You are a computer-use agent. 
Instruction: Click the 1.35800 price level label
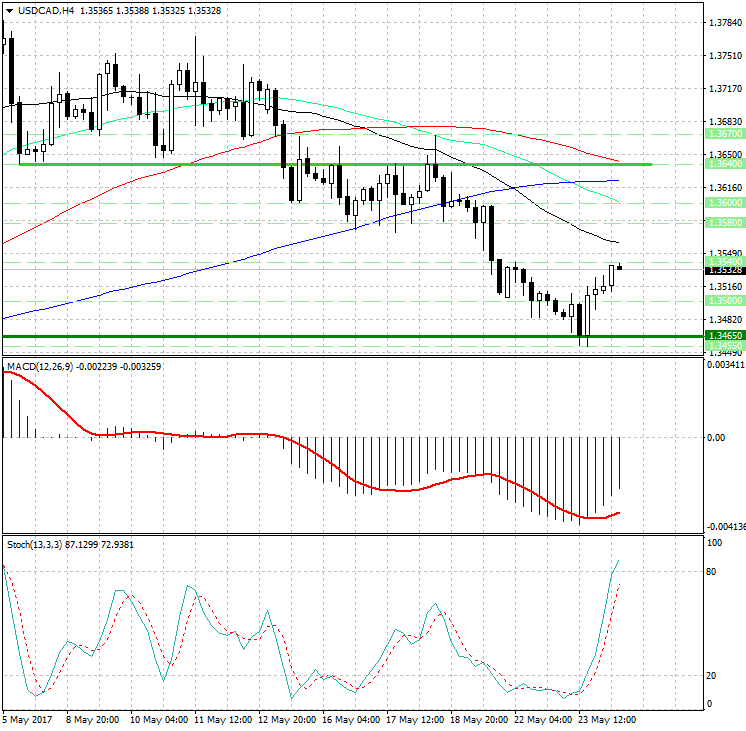(723, 222)
